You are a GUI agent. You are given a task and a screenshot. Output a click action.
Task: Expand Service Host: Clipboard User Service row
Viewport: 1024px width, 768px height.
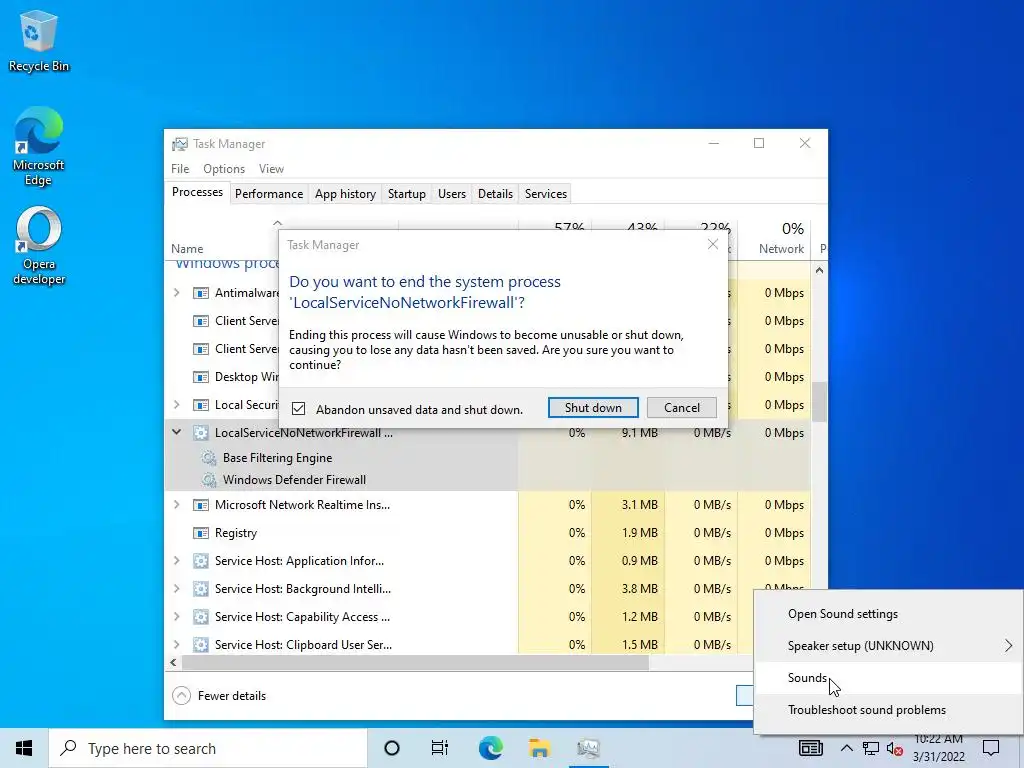pyautogui.click(x=176, y=645)
